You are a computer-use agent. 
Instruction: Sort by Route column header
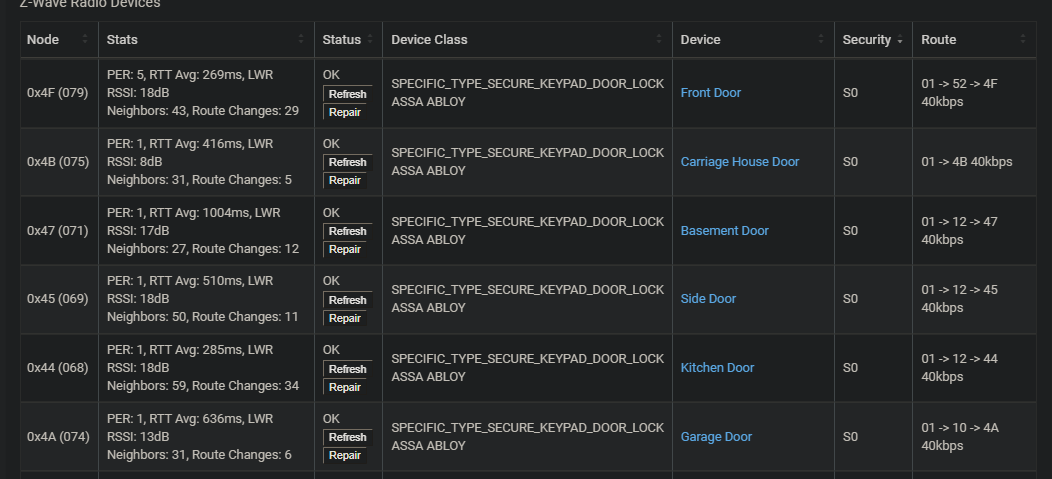938,40
